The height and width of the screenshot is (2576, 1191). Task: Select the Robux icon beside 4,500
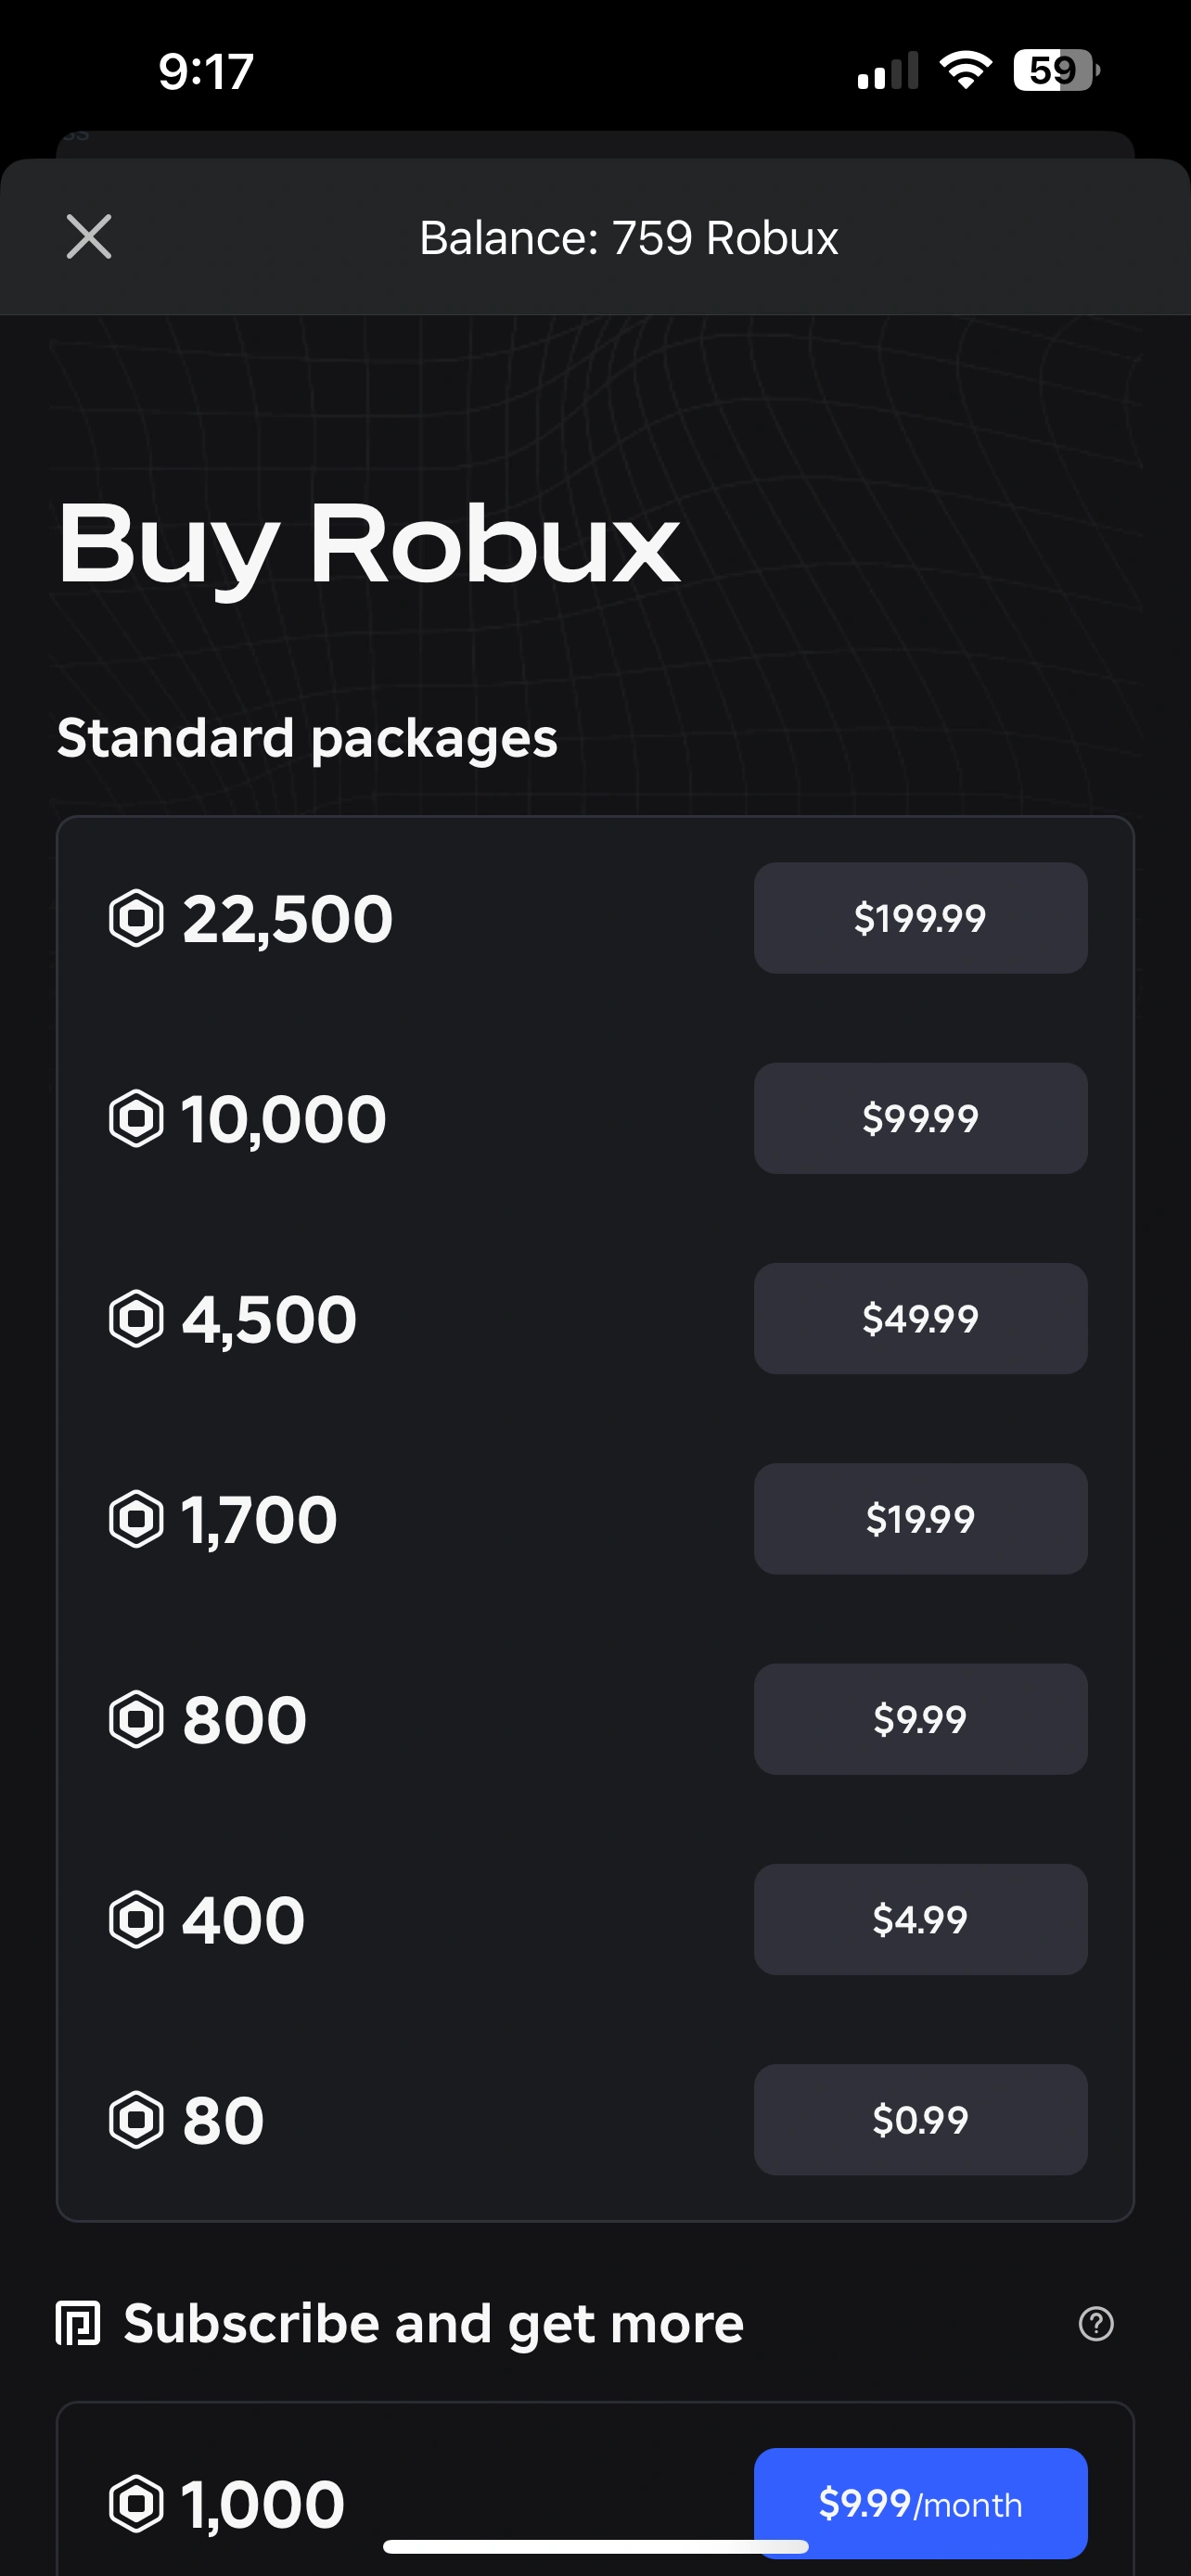tap(136, 1318)
